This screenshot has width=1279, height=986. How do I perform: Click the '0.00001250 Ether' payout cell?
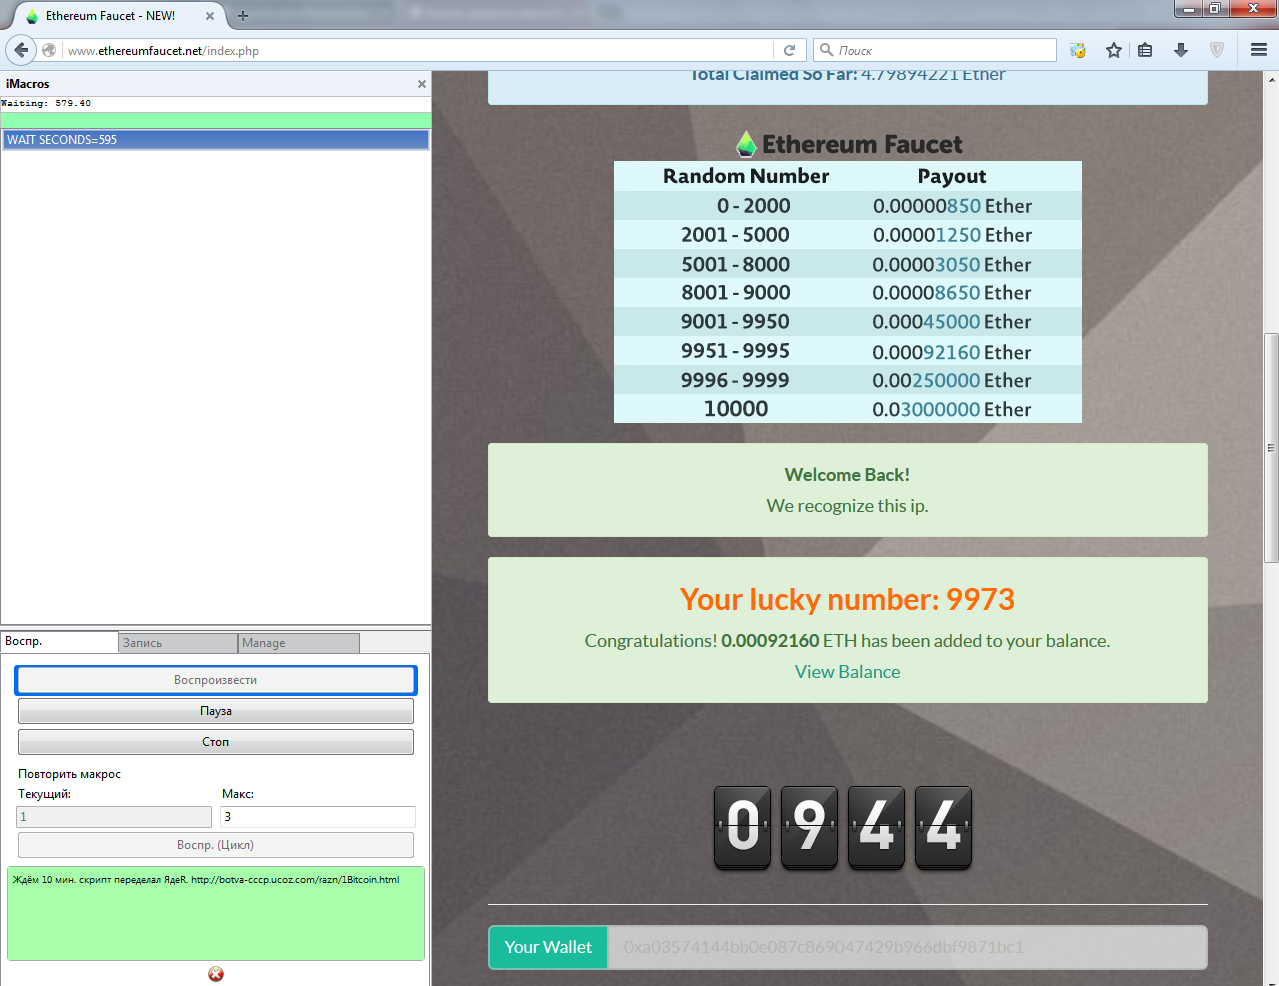(x=952, y=235)
